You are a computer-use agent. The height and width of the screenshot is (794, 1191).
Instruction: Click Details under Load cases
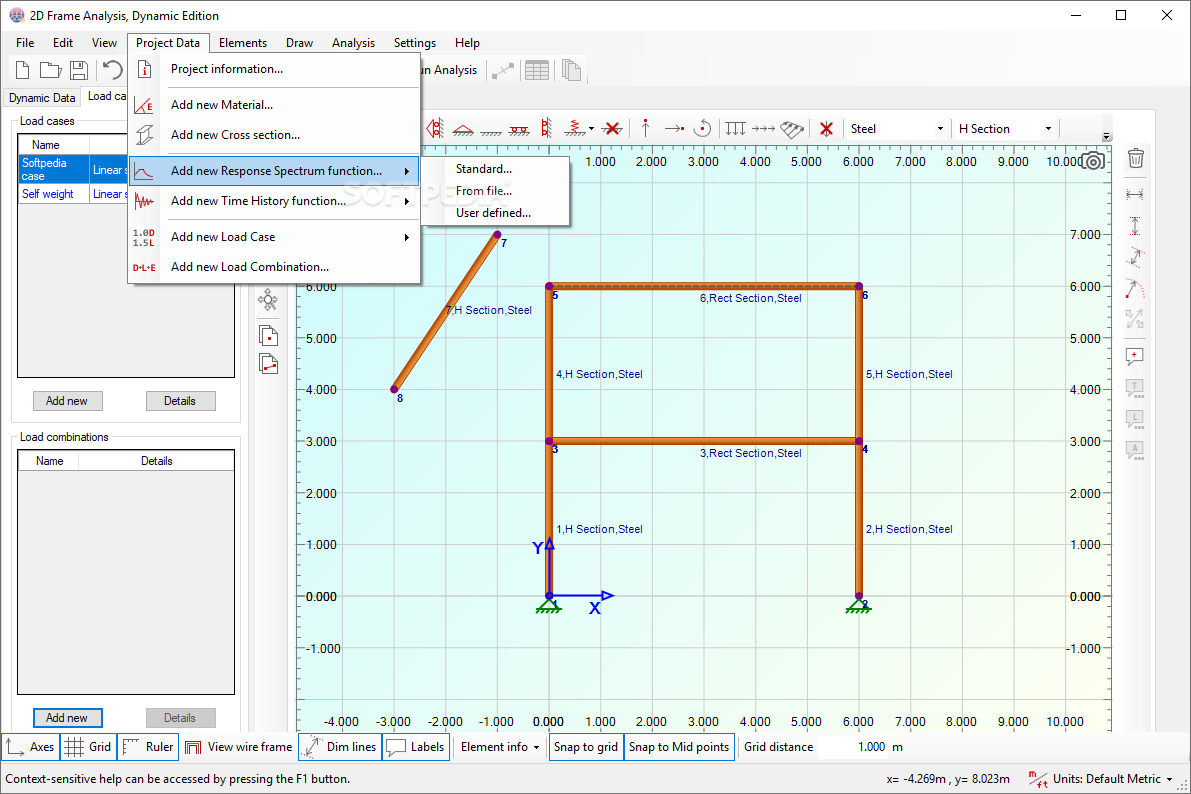click(180, 401)
